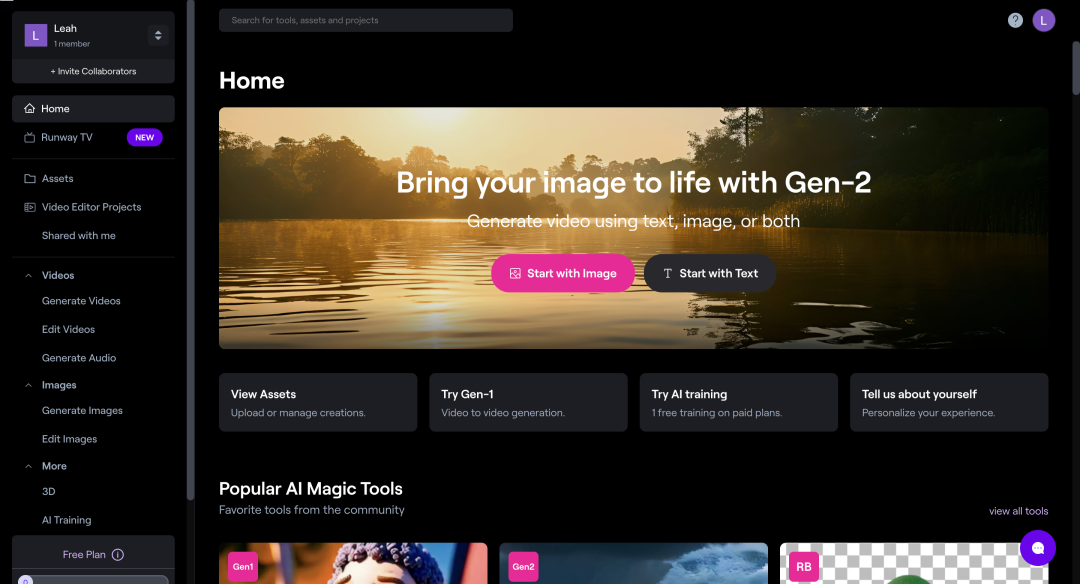Open the Leah workspace switcher dropdown

[x=158, y=35]
